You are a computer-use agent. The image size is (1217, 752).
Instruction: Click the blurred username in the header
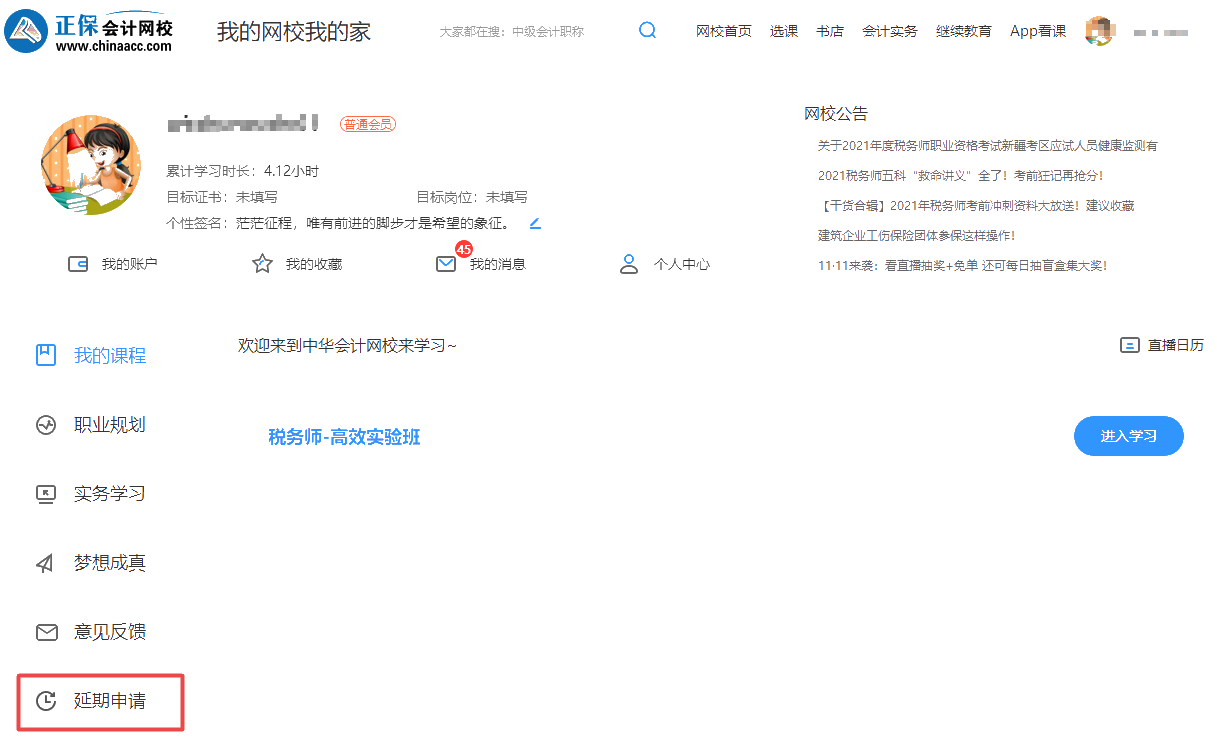point(1161,33)
